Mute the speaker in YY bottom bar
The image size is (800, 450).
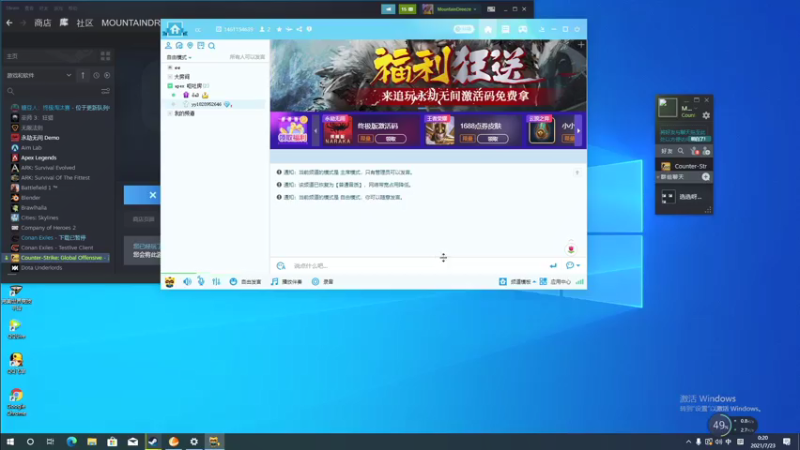(187, 282)
